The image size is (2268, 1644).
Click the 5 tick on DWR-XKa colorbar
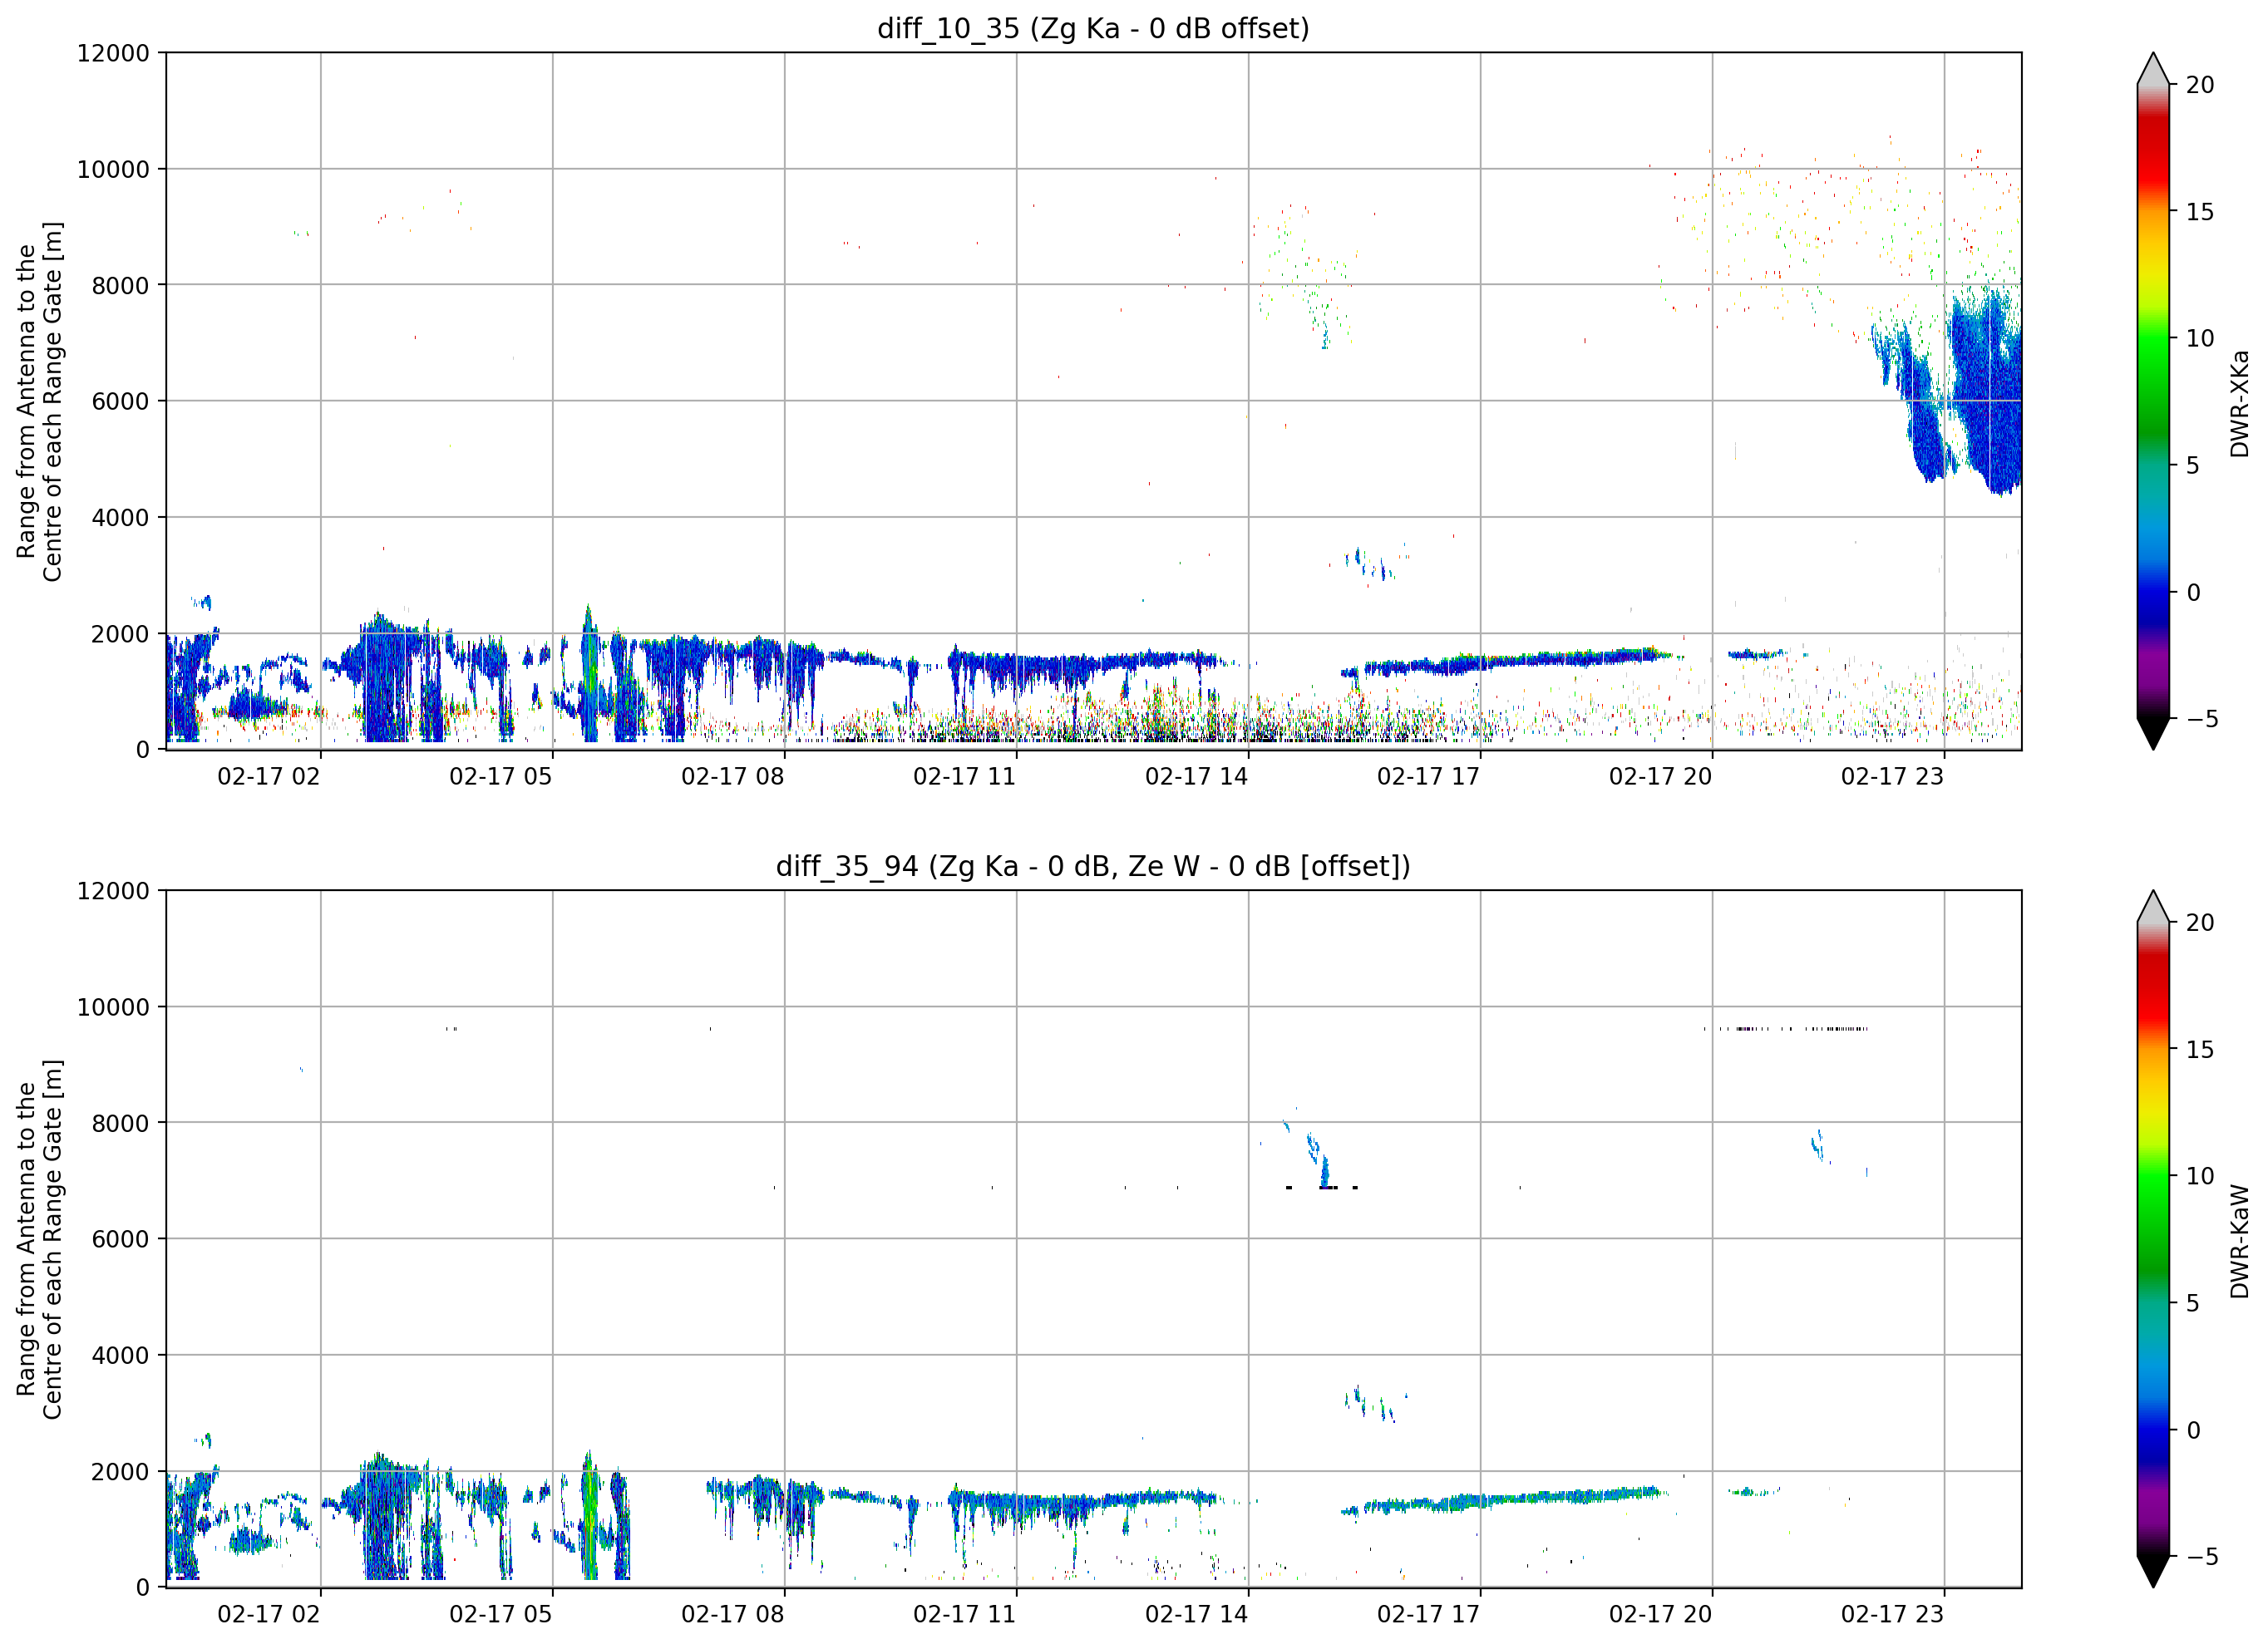[2193, 465]
